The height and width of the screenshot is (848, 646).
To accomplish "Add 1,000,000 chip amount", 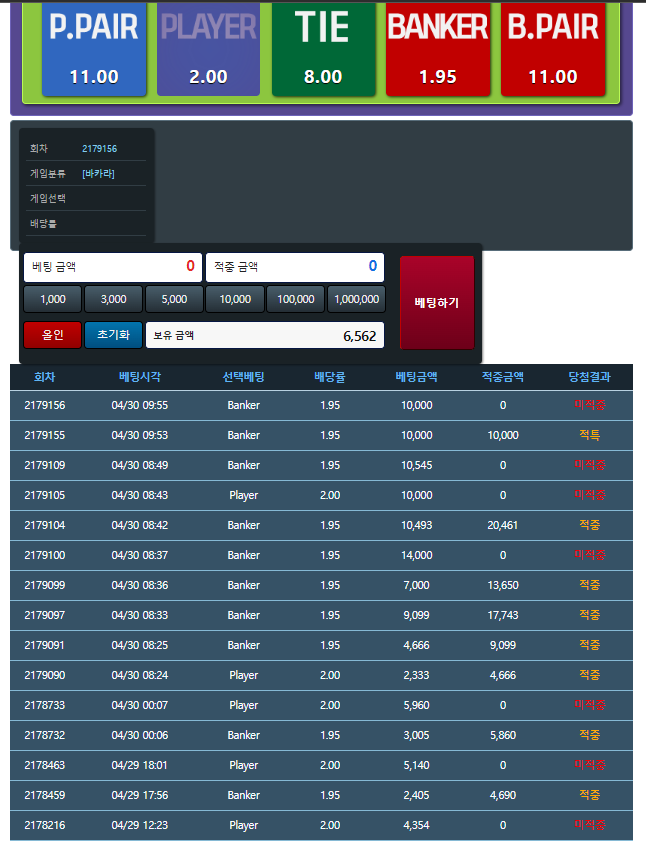I will tap(357, 299).
